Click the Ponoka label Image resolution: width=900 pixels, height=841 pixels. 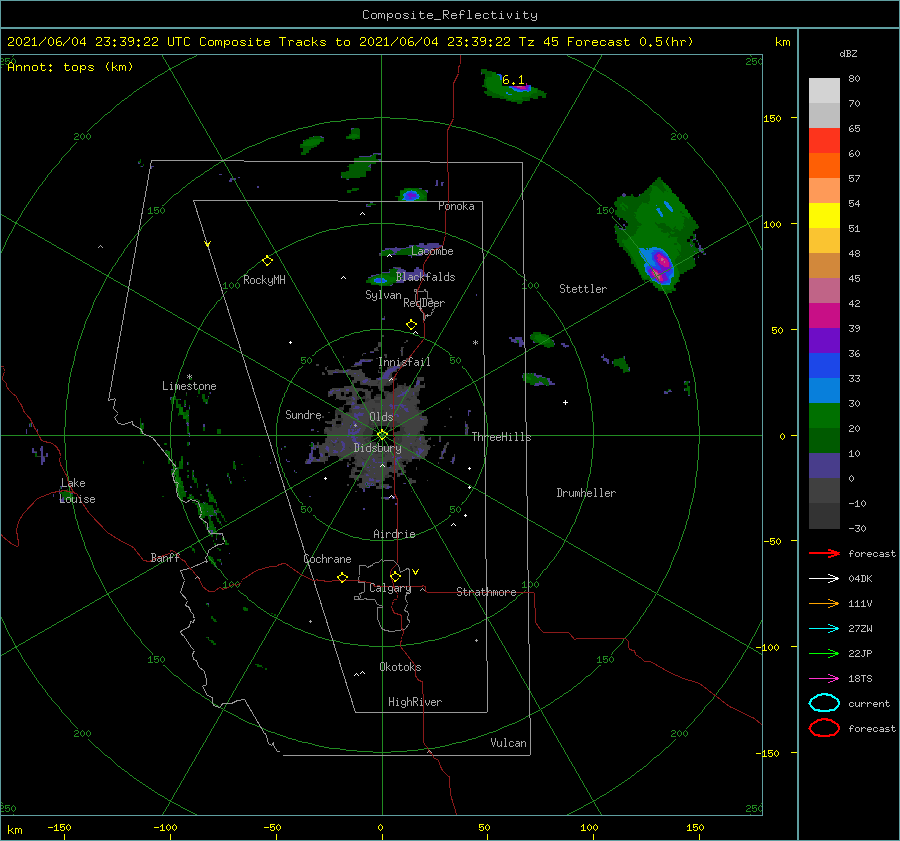tap(456, 206)
